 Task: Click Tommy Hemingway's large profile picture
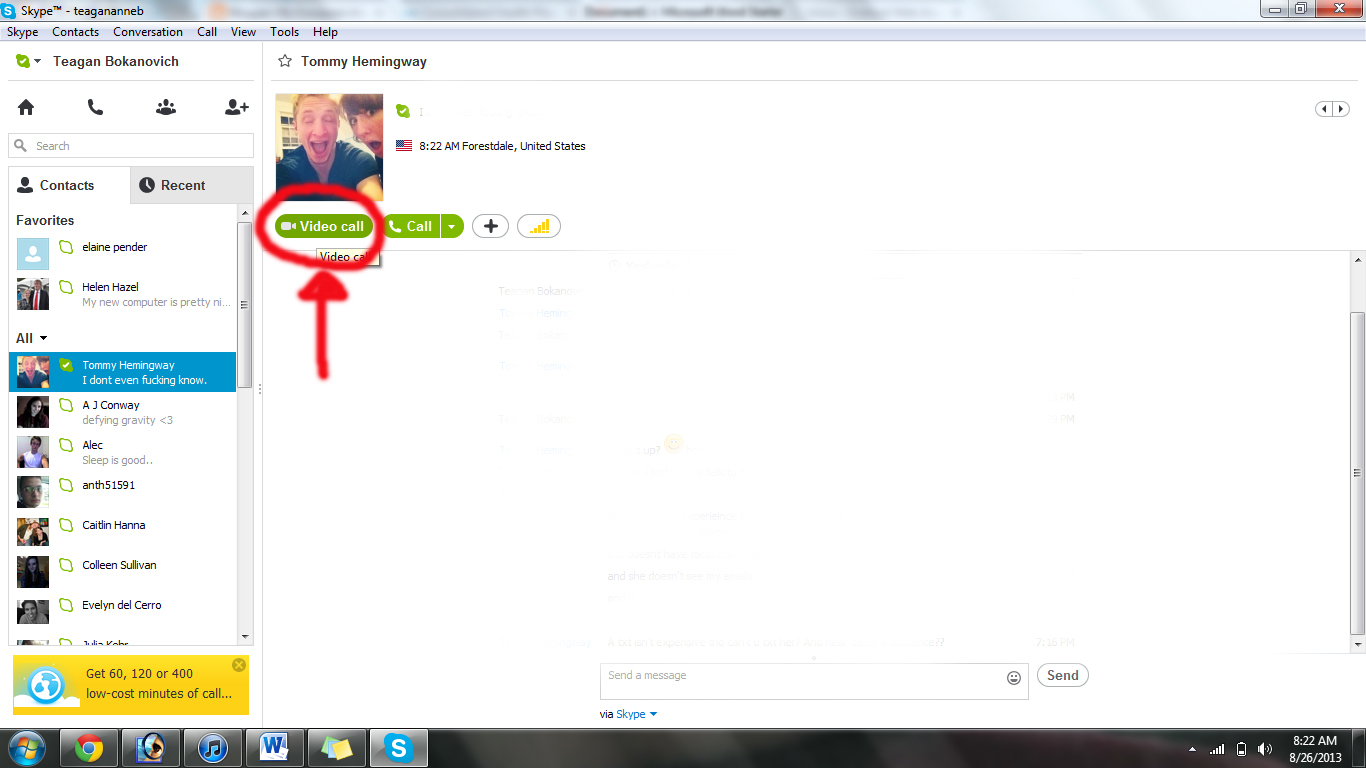tap(329, 147)
